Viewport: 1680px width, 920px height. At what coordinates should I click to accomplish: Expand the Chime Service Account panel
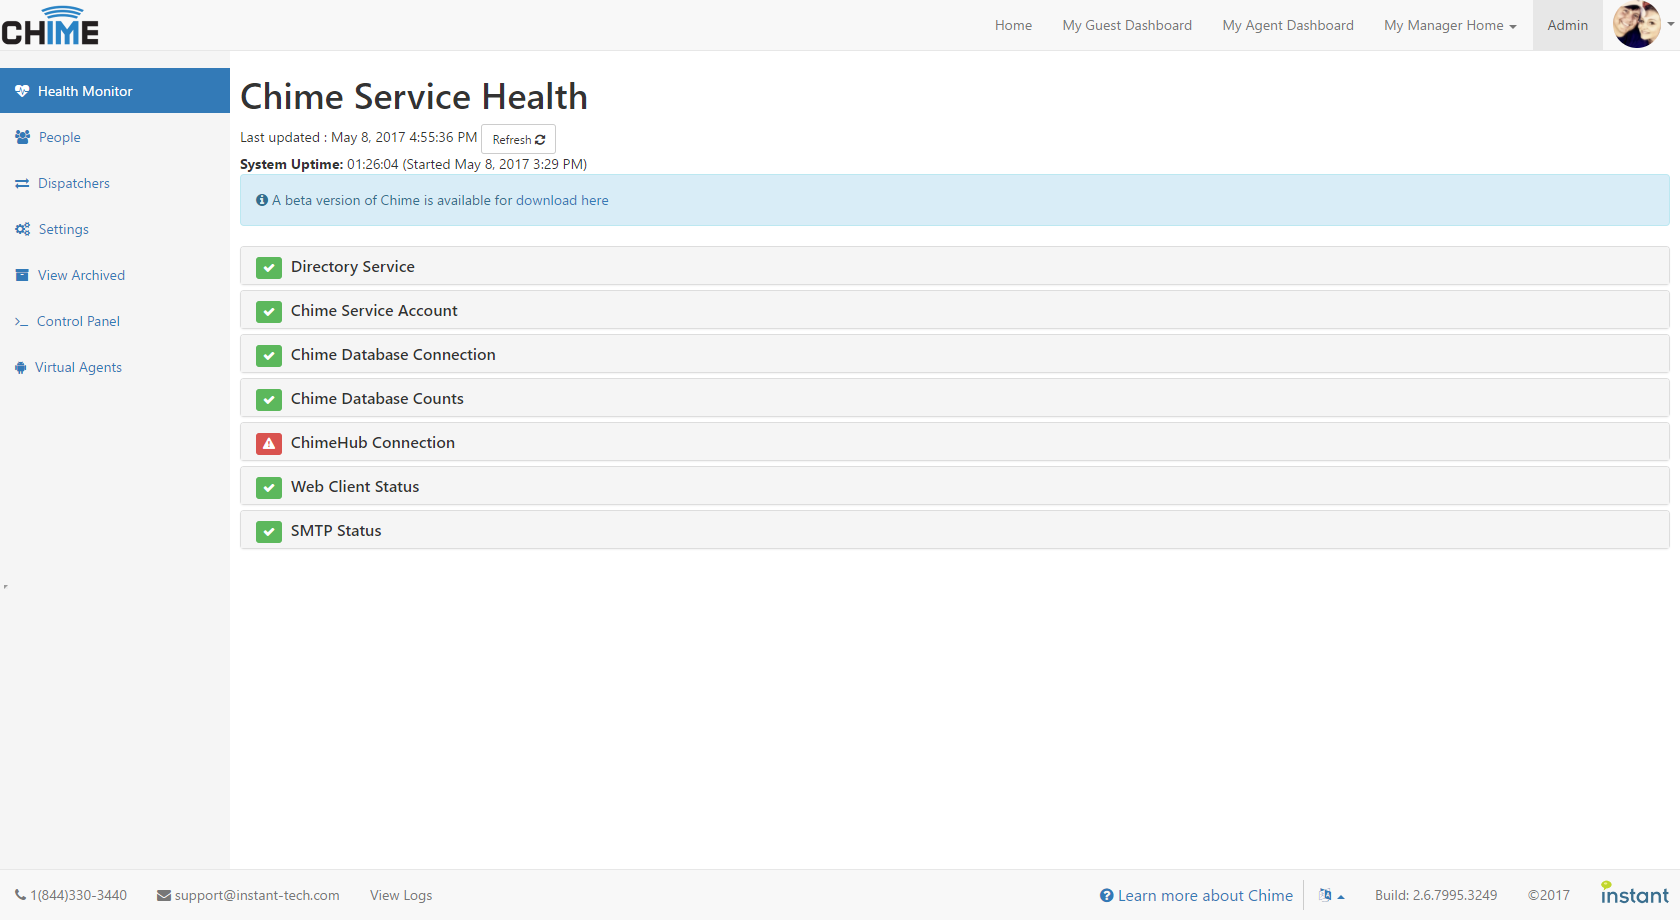point(955,310)
